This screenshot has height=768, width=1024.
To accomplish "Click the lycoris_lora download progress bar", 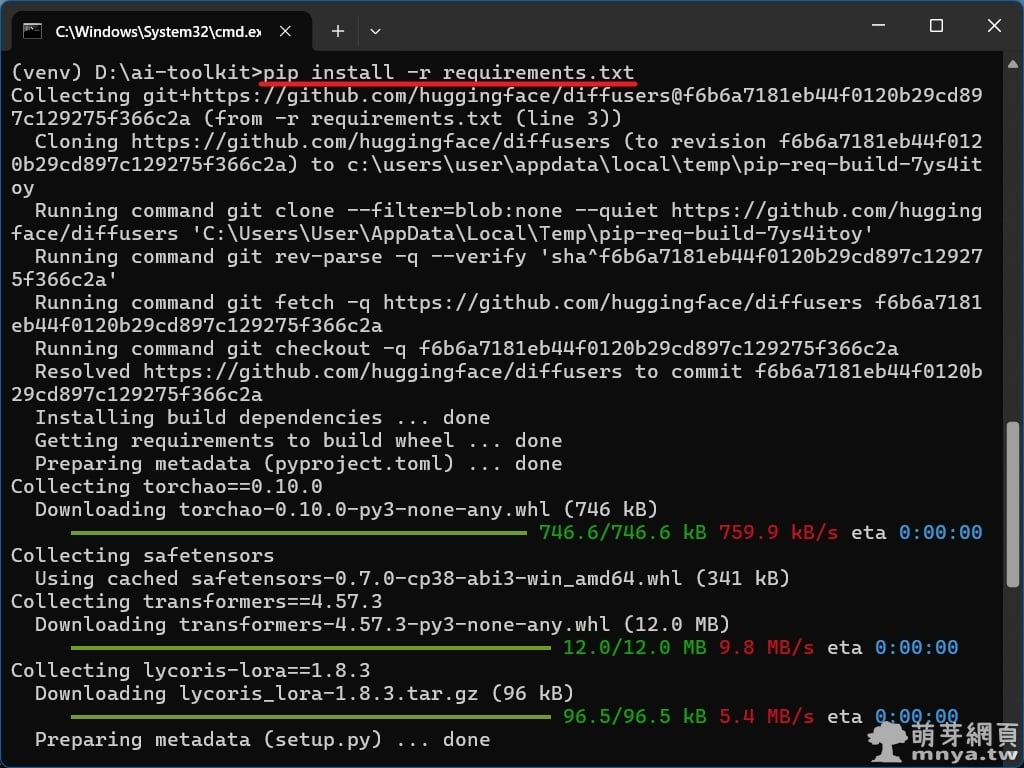I will [310, 717].
